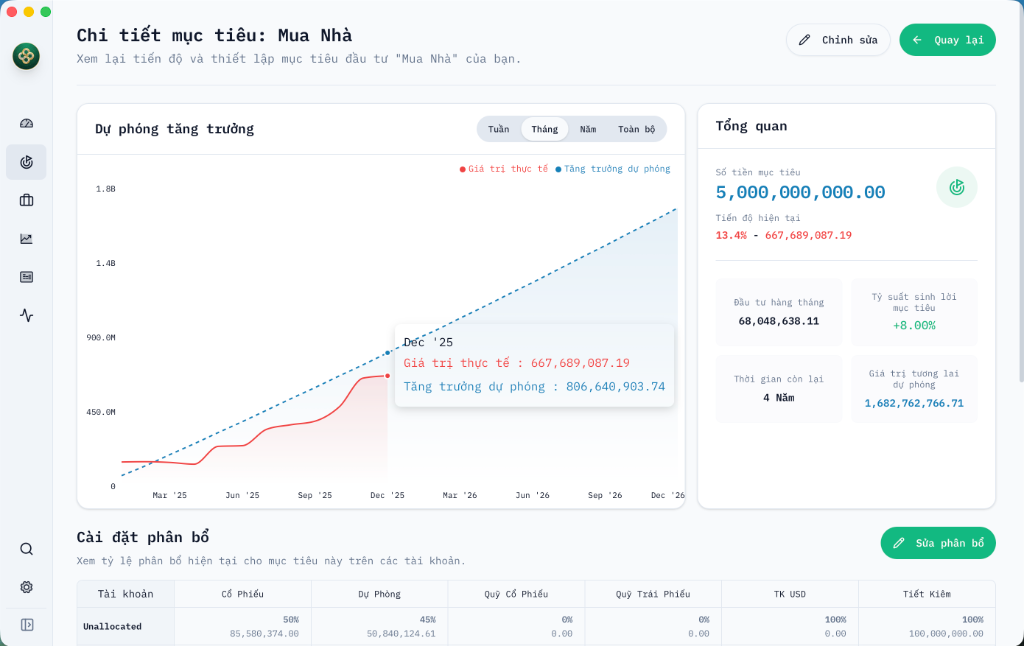
Task: Switch chart range to Tuần
Action: (x=498, y=129)
